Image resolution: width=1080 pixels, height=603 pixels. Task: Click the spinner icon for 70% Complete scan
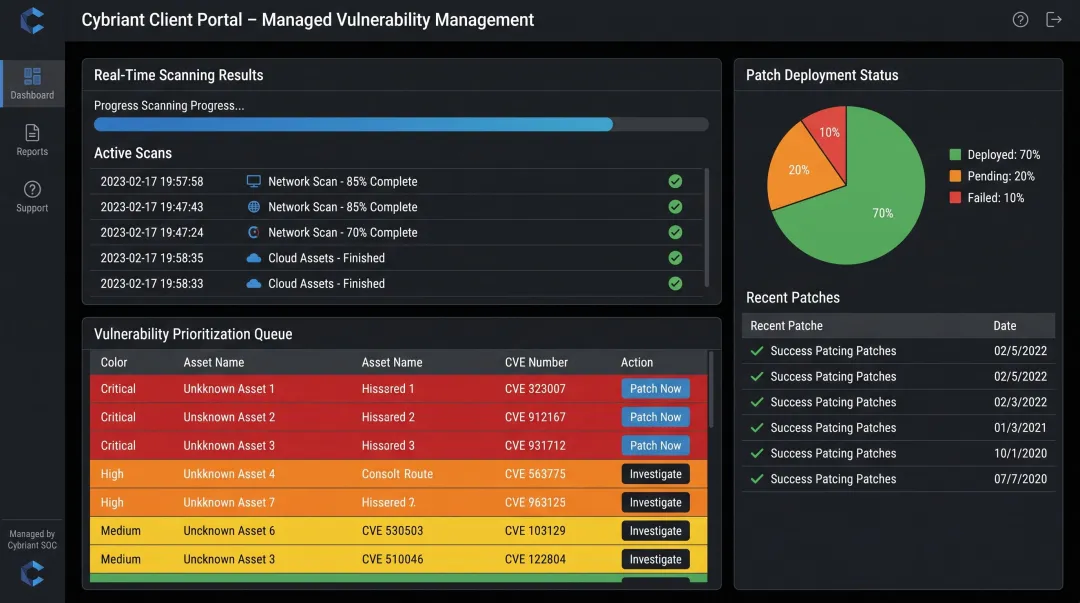tap(253, 232)
